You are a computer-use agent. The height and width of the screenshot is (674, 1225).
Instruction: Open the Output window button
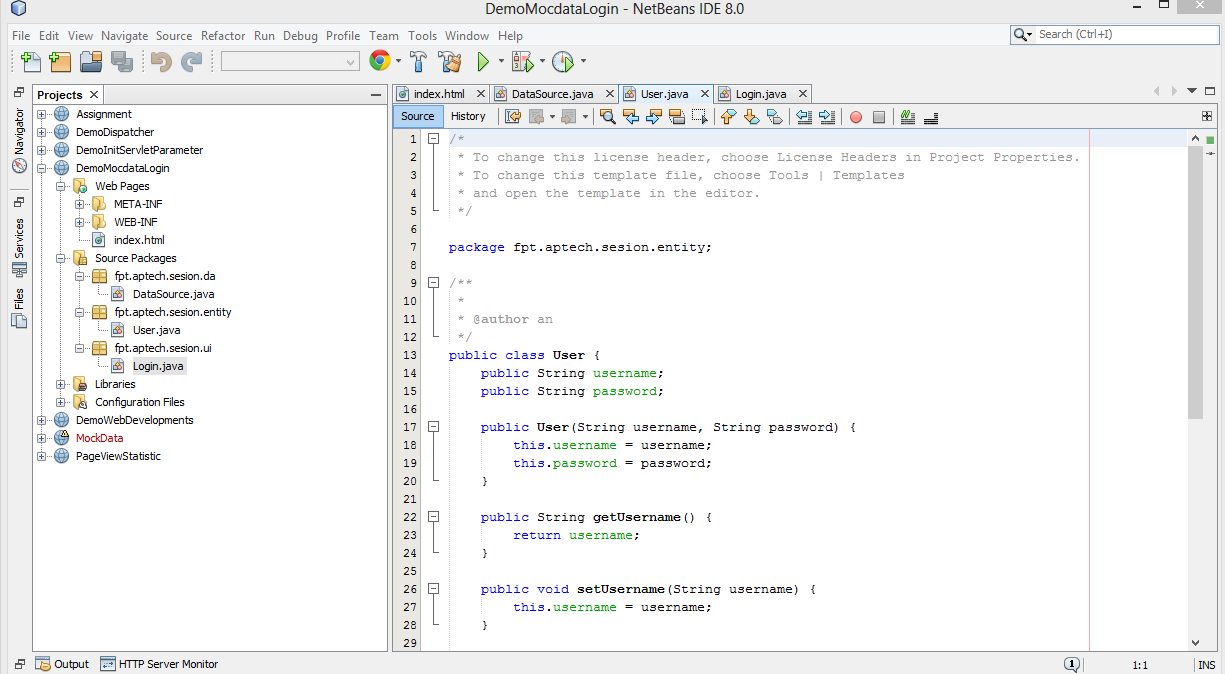pos(63,664)
